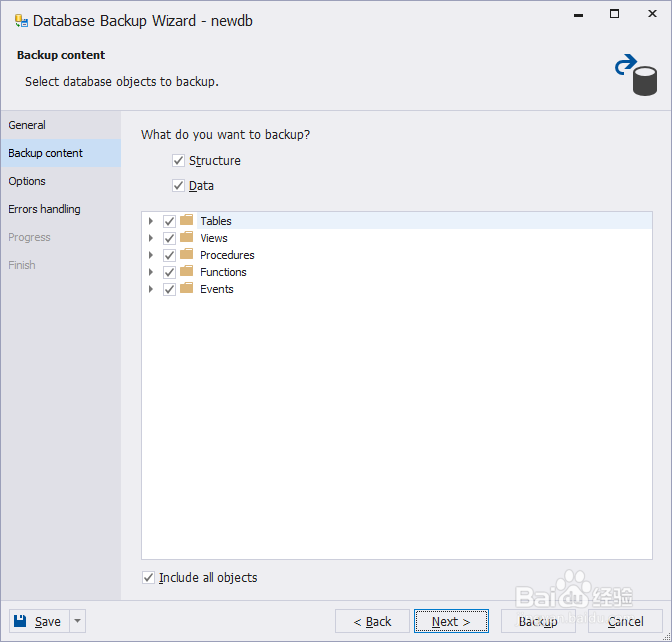Select the Backup content page

click(61, 153)
